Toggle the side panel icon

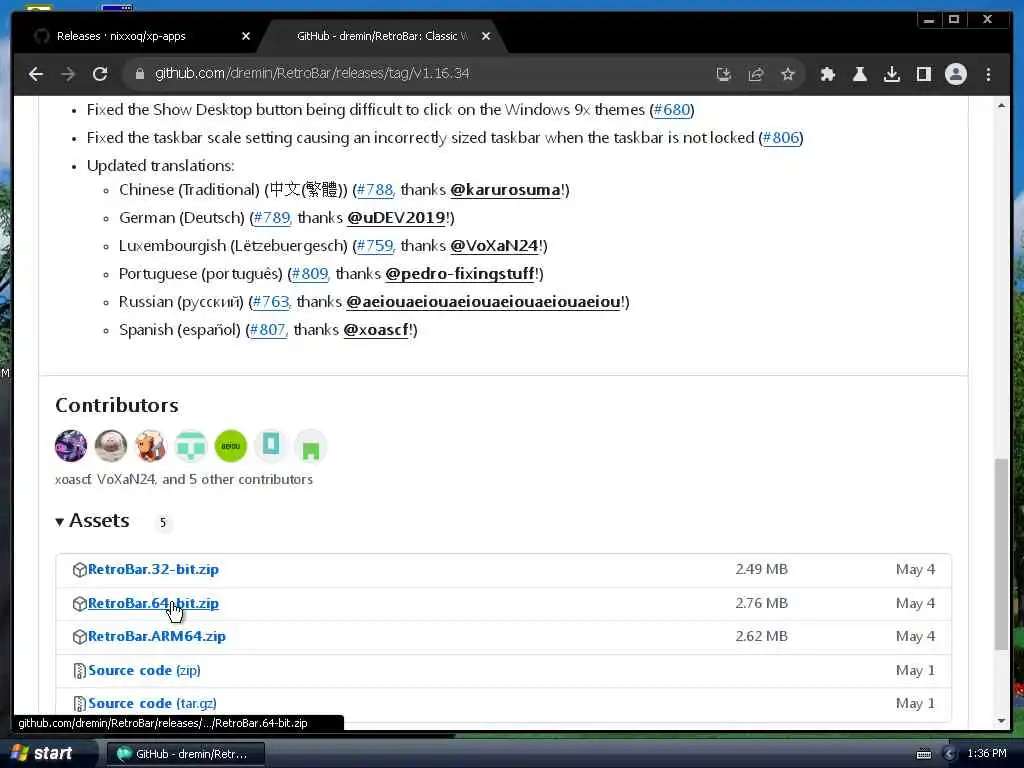click(923, 74)
